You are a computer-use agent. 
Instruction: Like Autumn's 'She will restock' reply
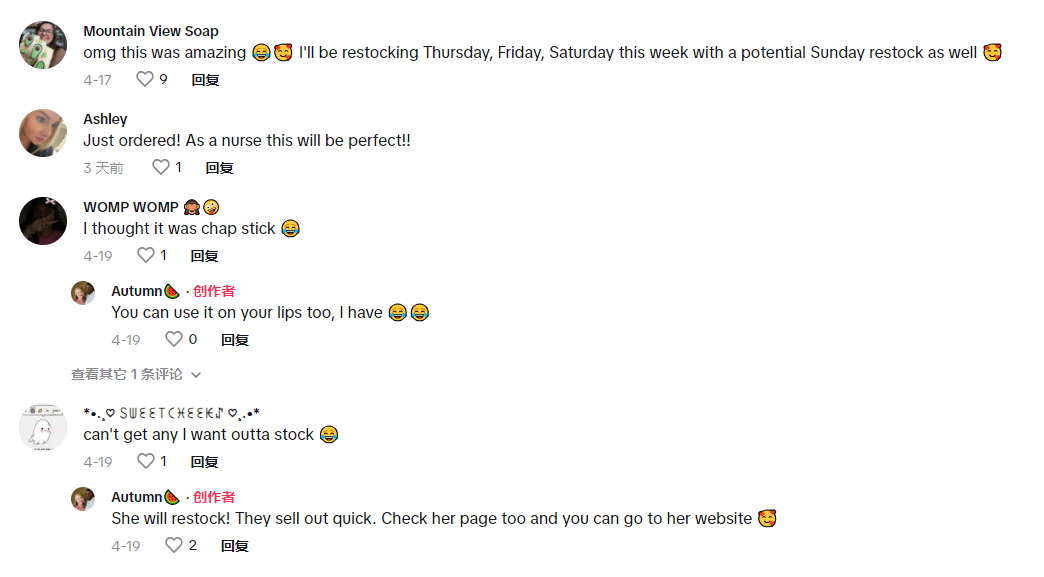coord(174,545)
